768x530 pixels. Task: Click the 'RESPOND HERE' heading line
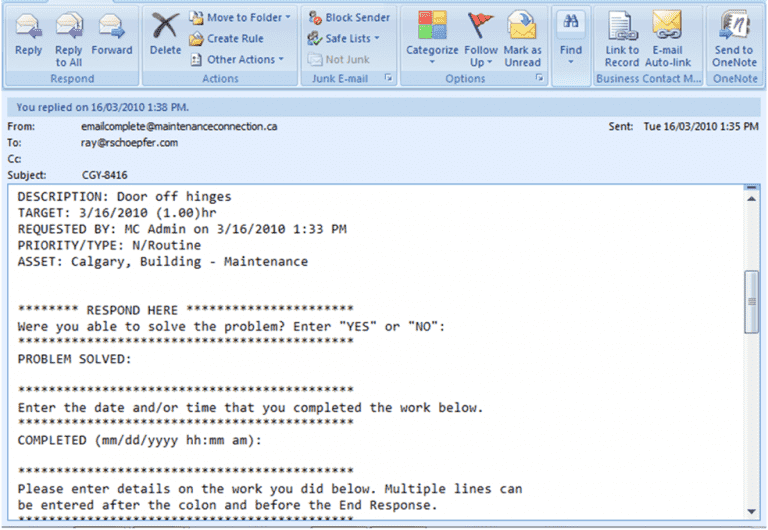pyautogui.click(x=185, y=310)
